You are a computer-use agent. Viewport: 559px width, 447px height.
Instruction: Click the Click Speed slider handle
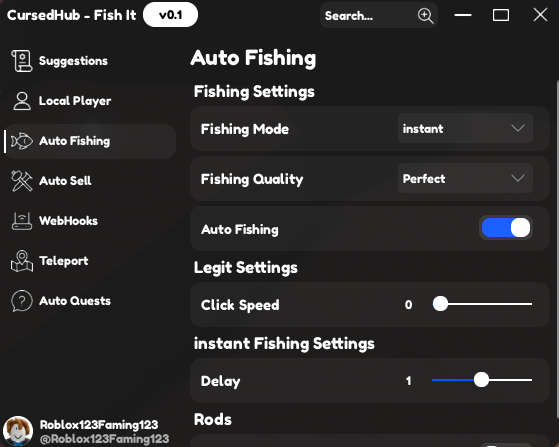(440, 304)
